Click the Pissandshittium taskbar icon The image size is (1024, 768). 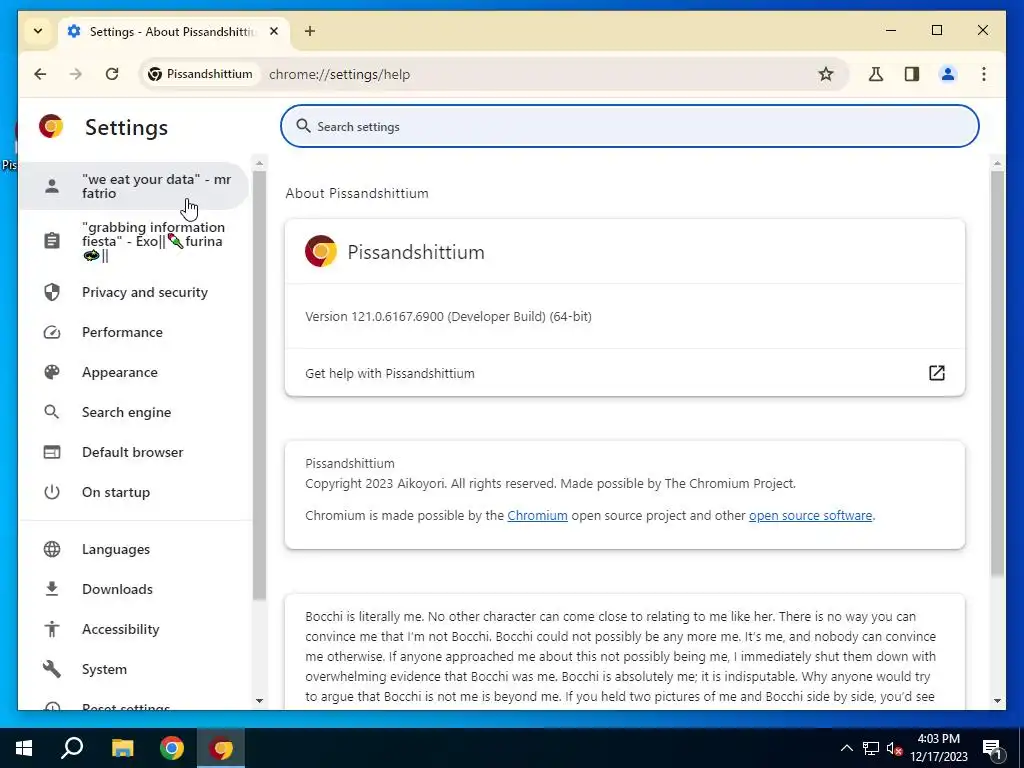point(221,748)
